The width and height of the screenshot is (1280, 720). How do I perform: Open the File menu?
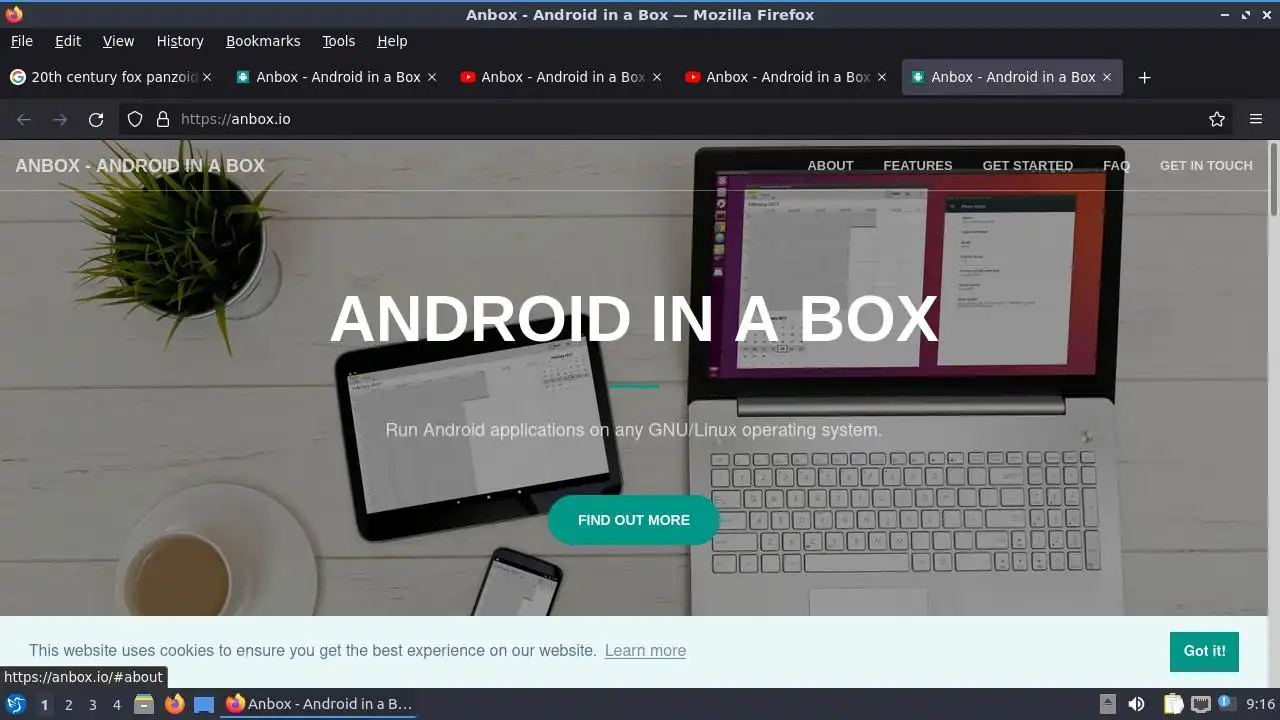(21, 41)
